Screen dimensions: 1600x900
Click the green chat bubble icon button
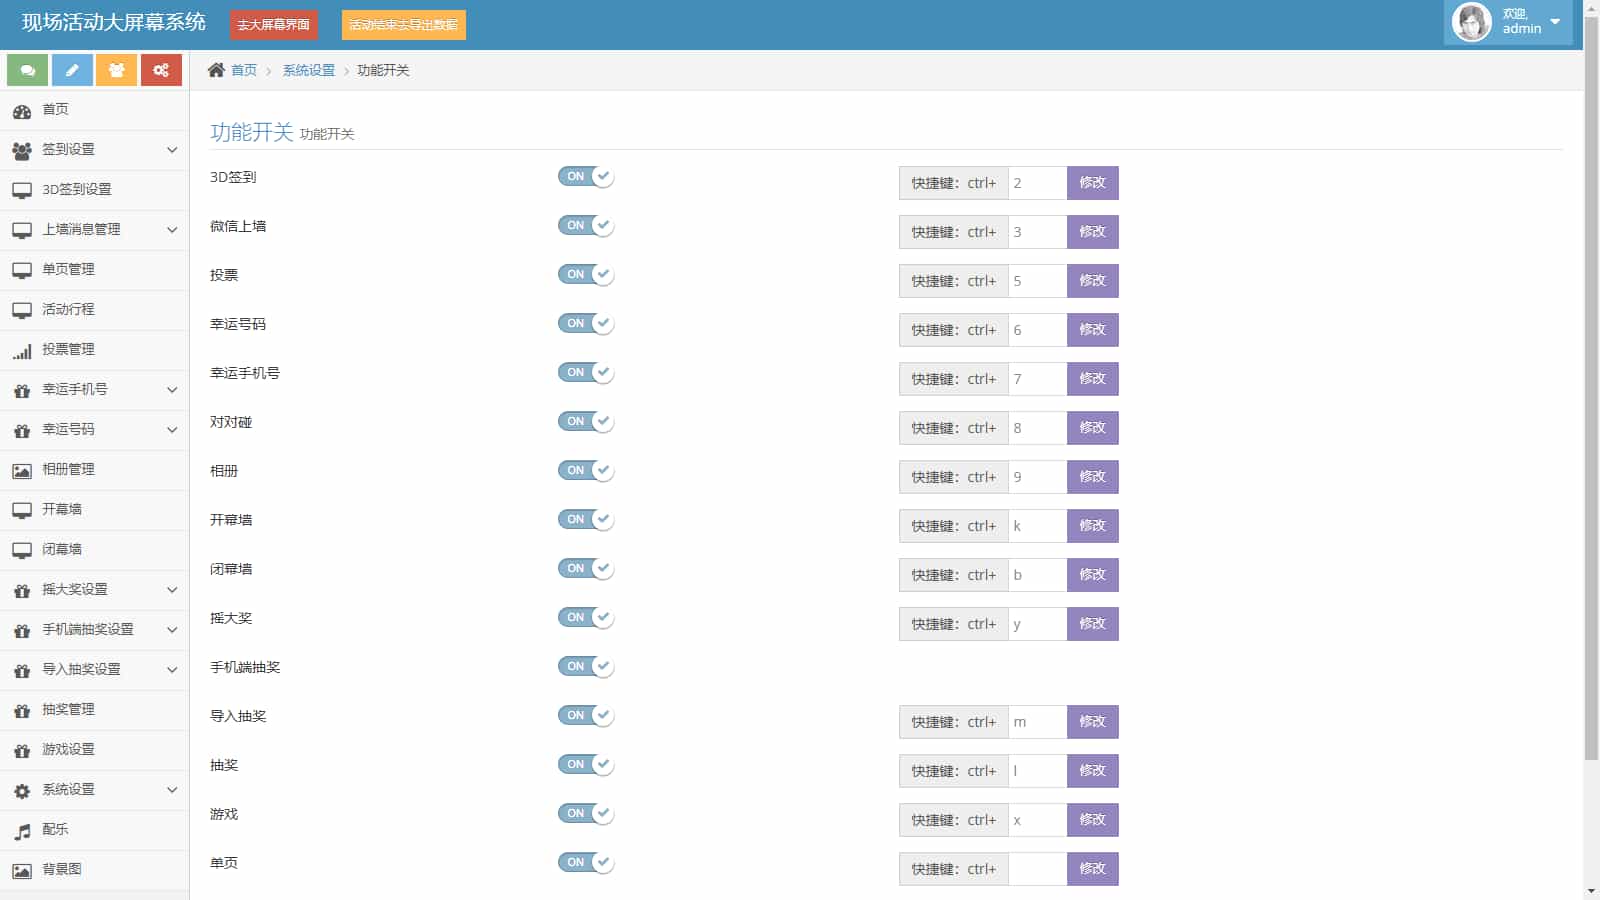[28, 70]
